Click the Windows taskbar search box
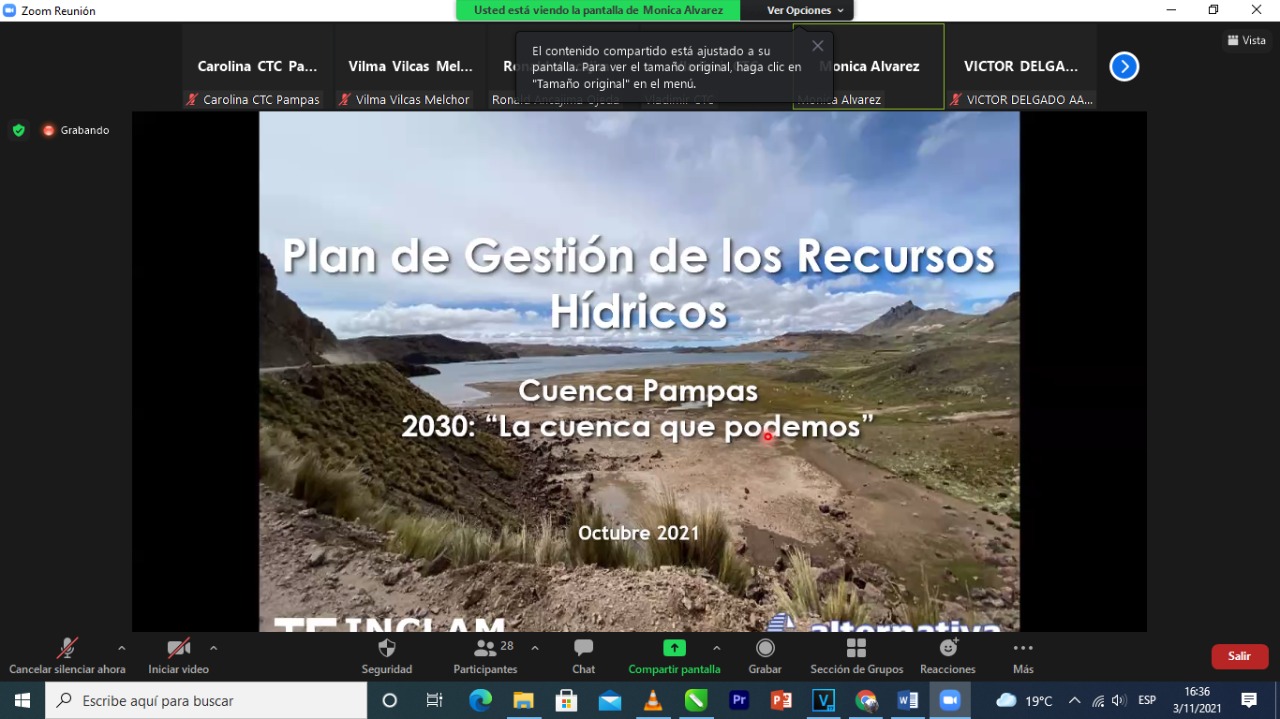 pyautogui.click(x=206, y=701)
